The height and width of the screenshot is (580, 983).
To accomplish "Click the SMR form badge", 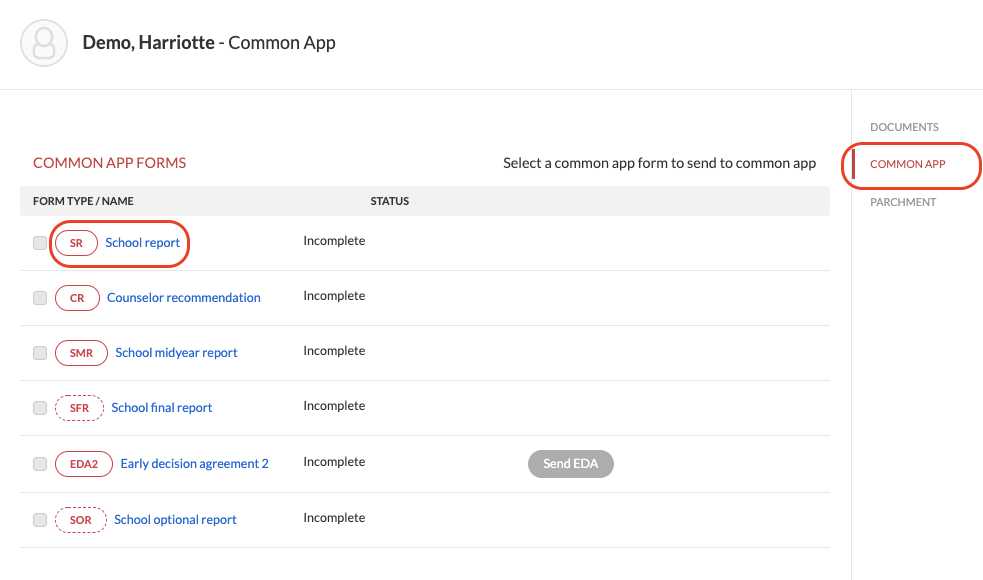I will coord(81,353).
